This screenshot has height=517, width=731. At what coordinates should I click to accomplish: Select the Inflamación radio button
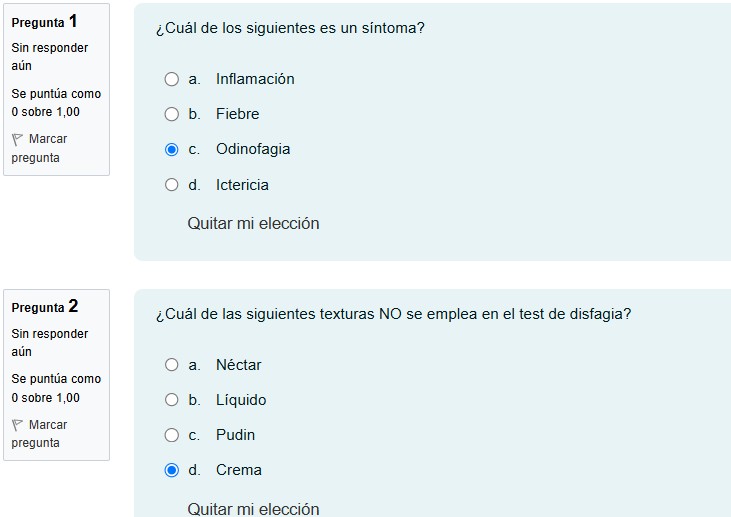171,79
